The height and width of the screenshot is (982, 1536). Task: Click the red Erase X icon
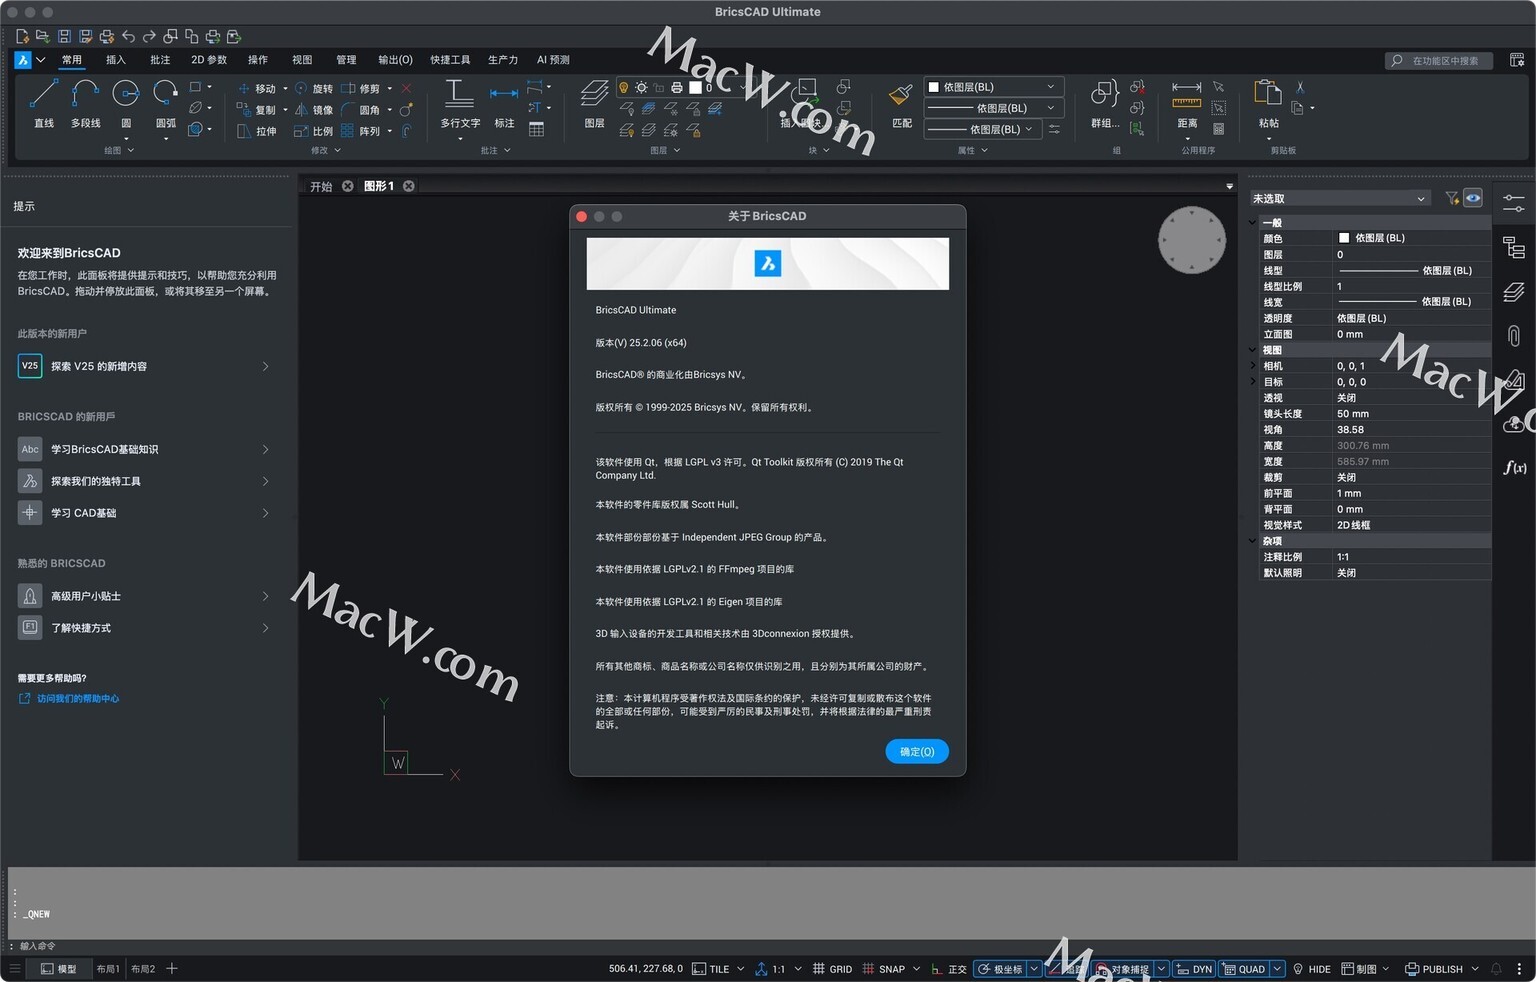(x=406, y=88)
